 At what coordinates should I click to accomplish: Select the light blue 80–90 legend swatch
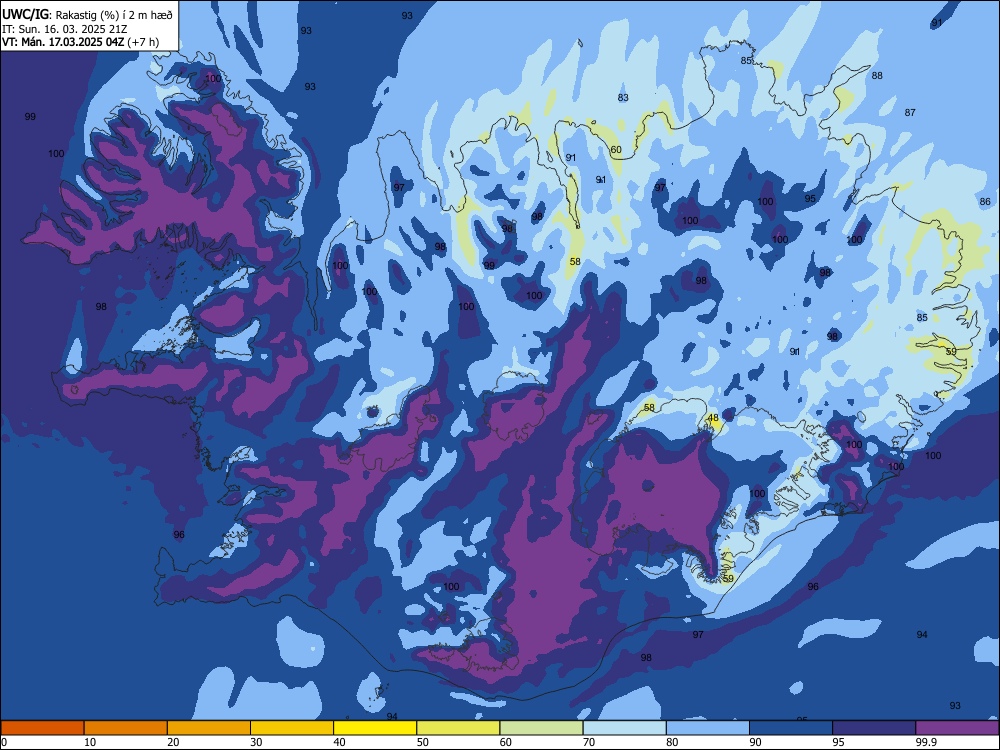[708, 728]
